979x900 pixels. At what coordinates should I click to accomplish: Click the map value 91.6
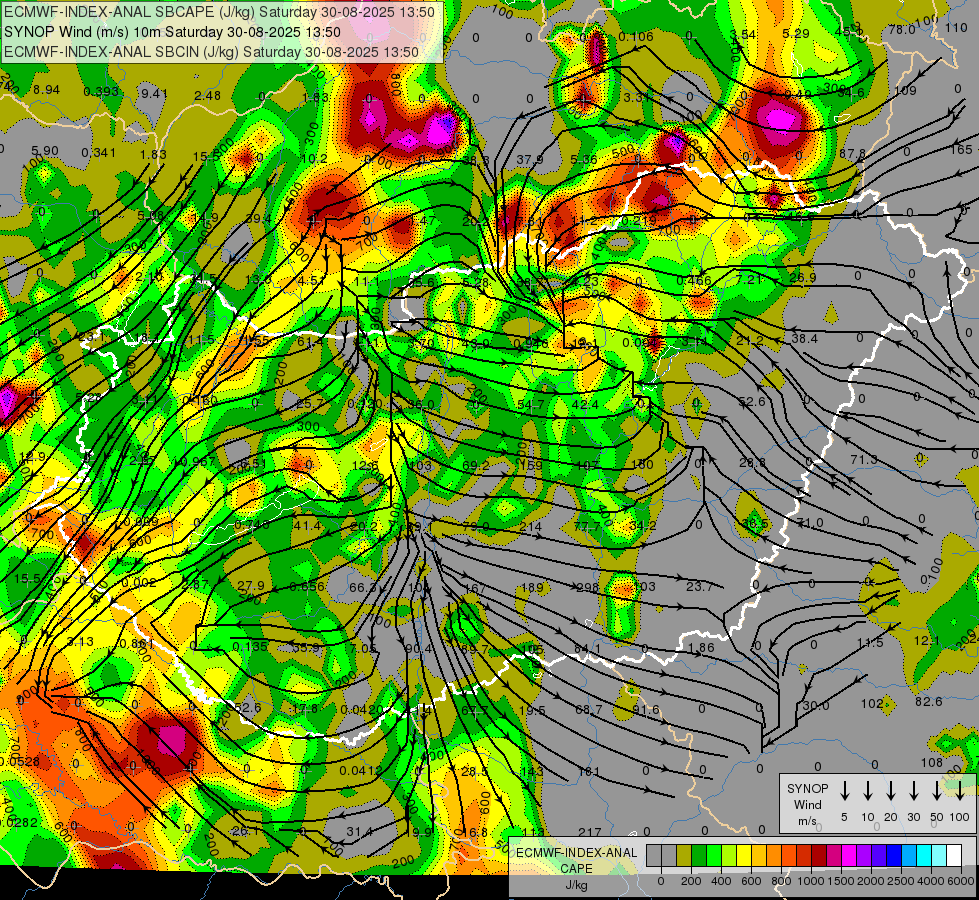(646, 710)
